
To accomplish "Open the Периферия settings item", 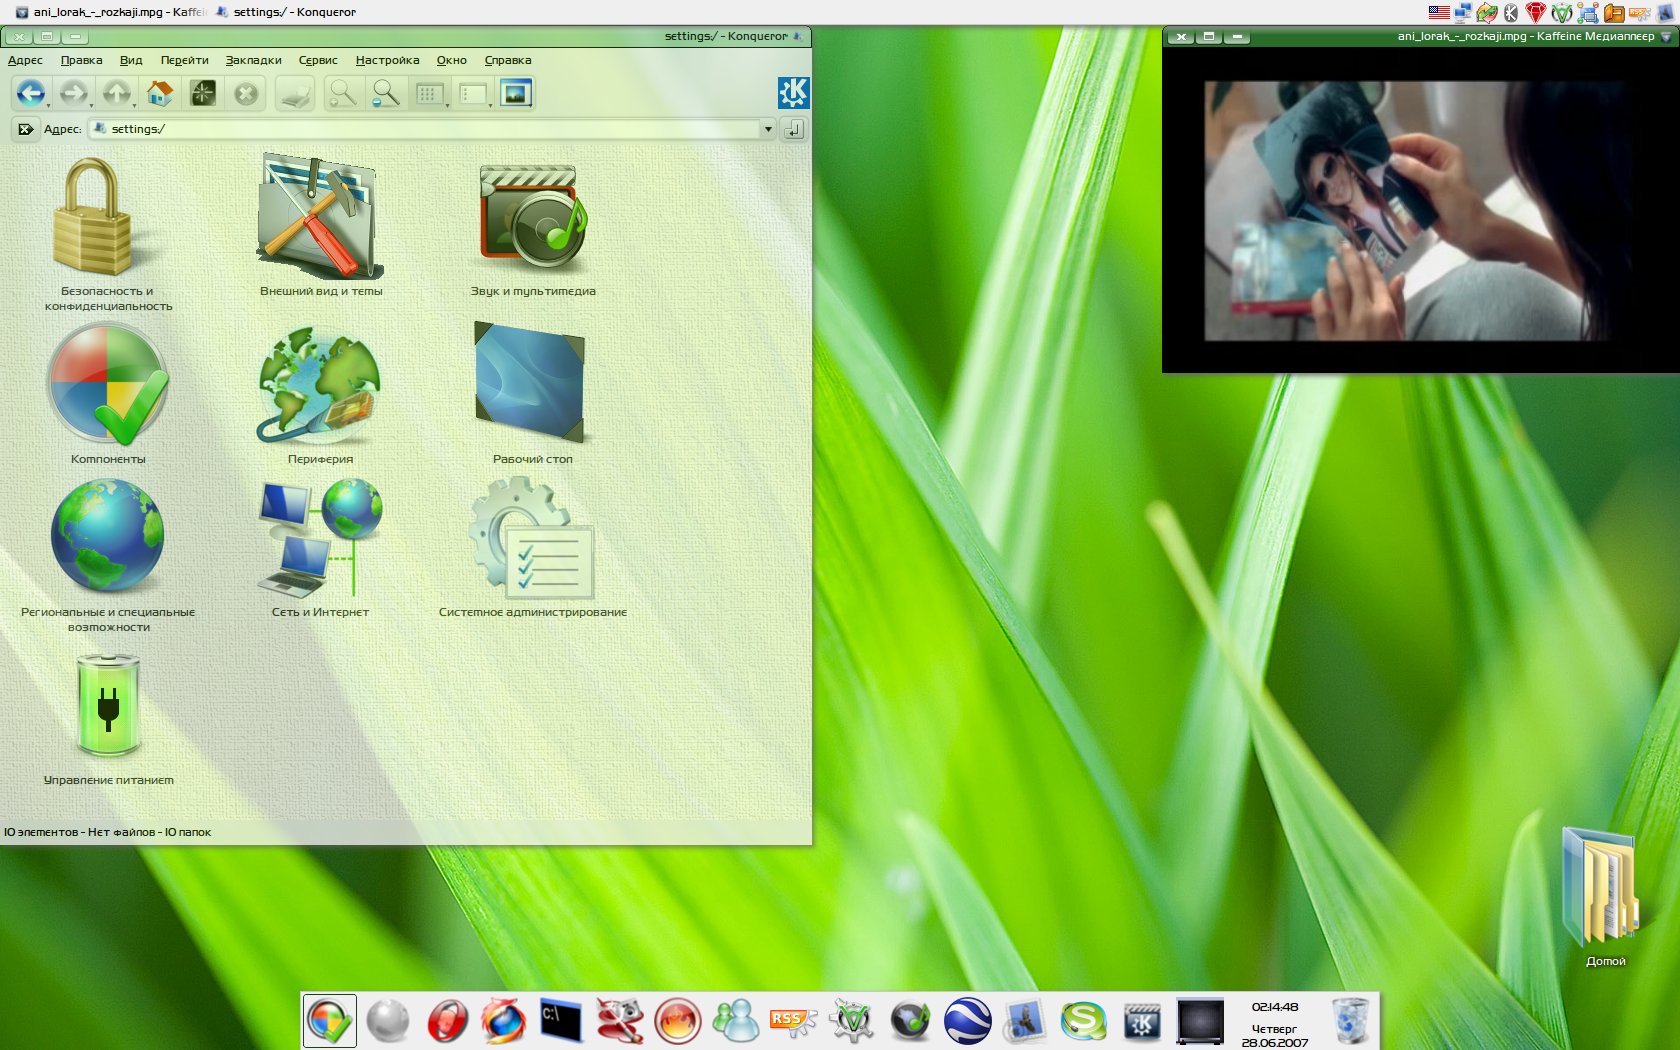I will 320,395.
